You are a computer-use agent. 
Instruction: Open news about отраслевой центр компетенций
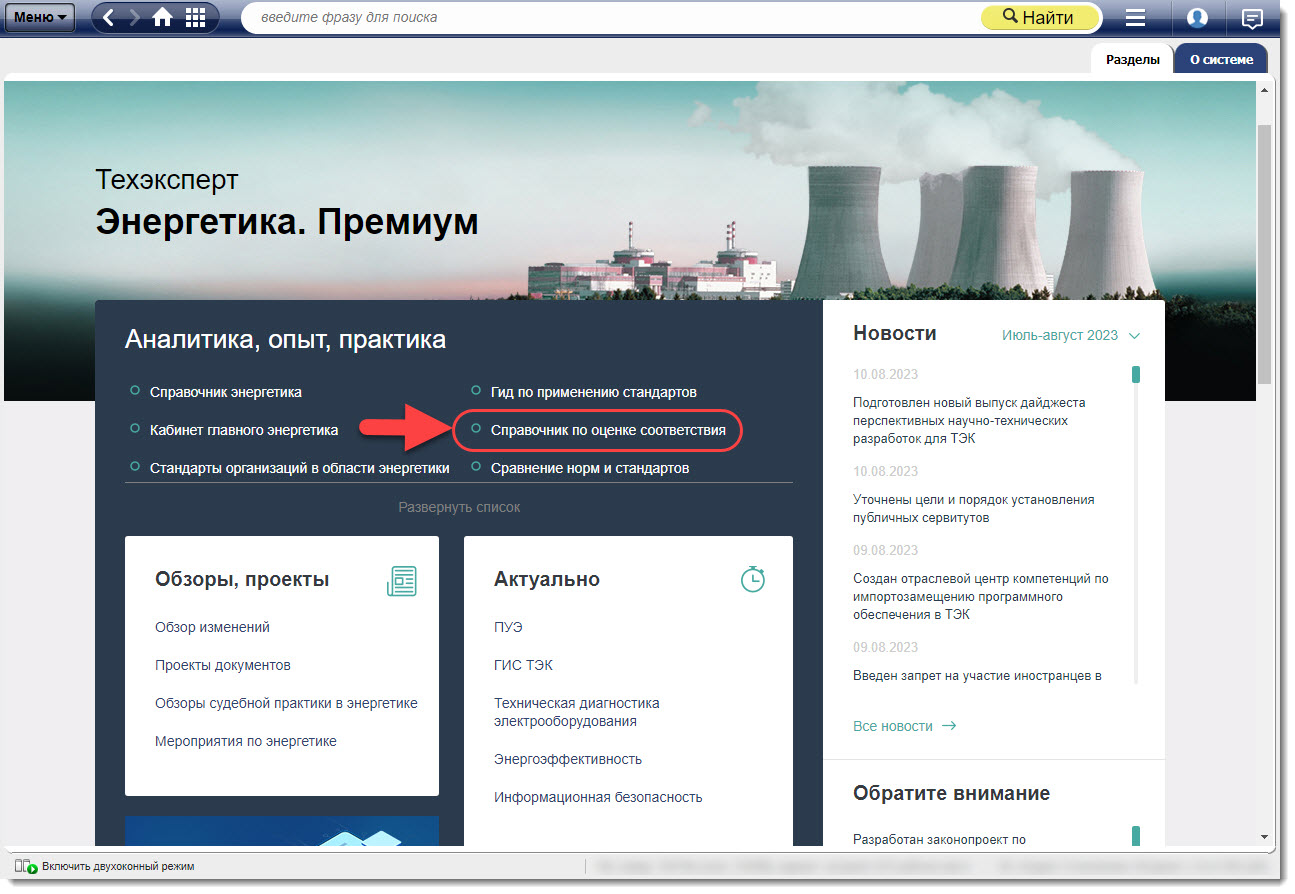tap(980, 597)
